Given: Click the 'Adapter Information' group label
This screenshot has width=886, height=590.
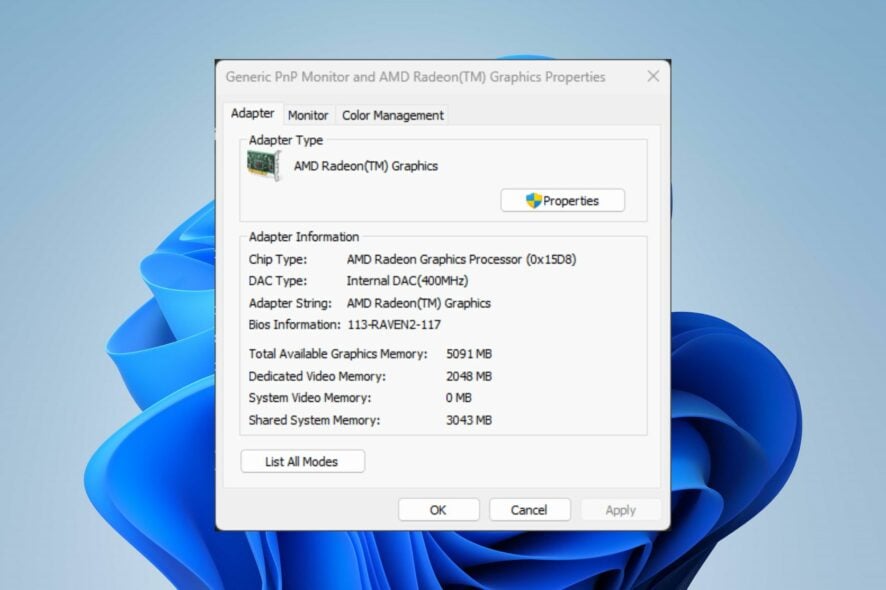Looking at the screenshot, I should tap(304, 237).
